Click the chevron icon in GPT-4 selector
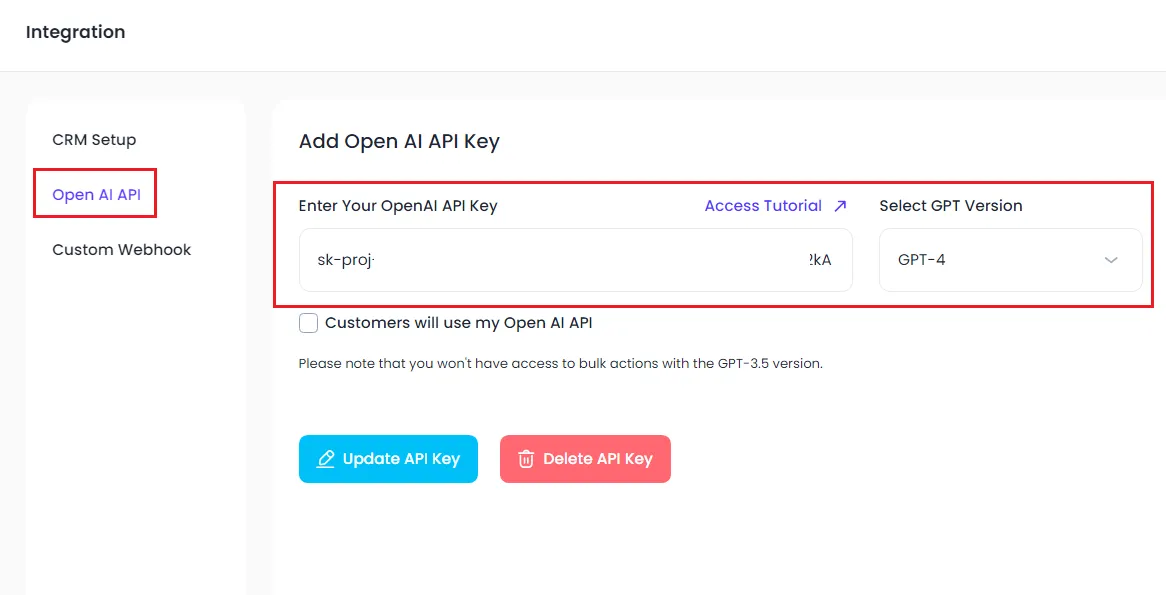The image size is (1166, 595). click(x=1111, y=260)
